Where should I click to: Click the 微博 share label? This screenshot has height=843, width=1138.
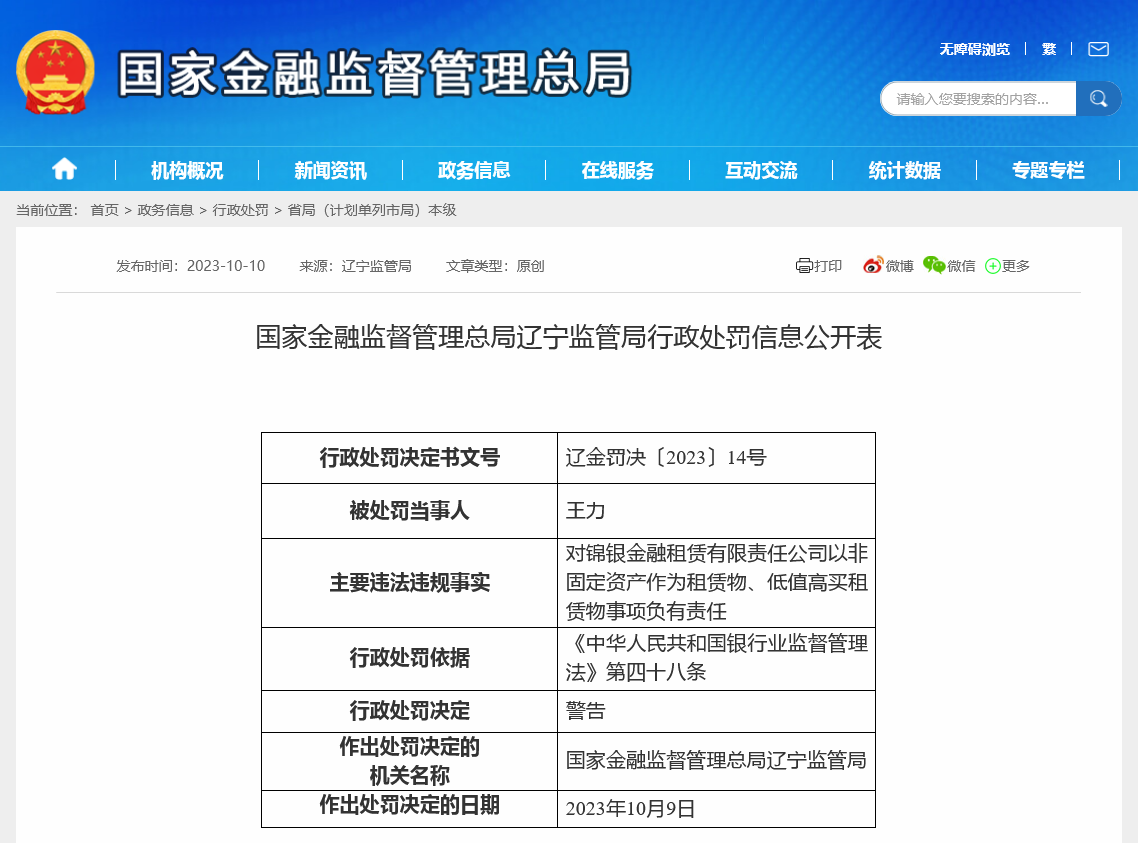click(x=900, y=266)
